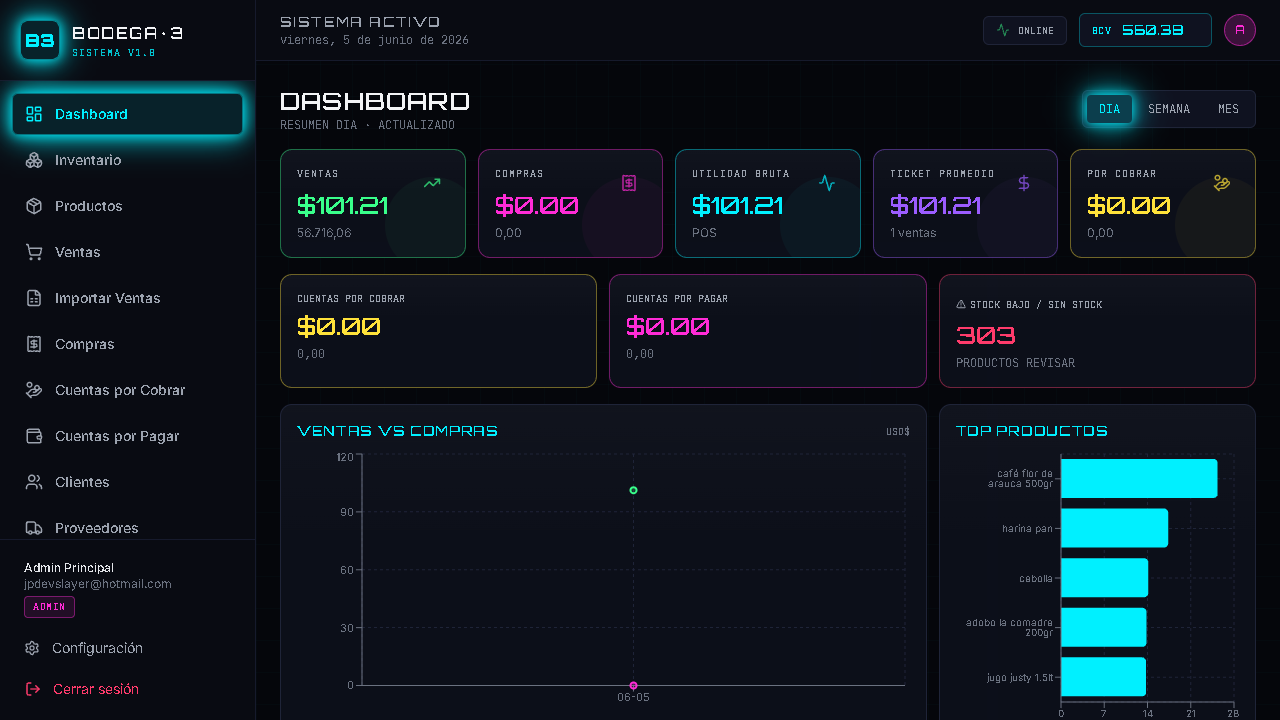The width and height of the screenshot is (1280, 720).
Task: Open the Proveedores section
Action: (x=127, y=527)
